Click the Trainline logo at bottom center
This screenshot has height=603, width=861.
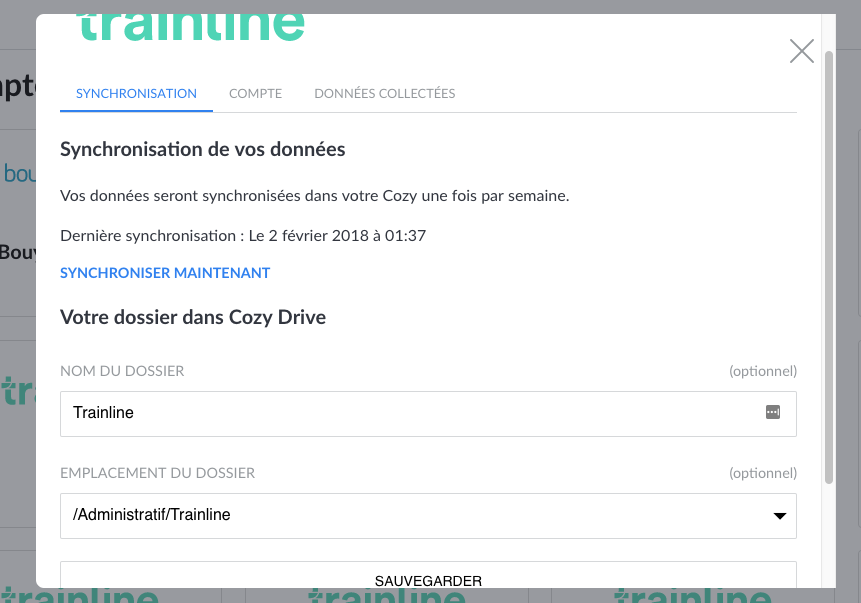386,592
